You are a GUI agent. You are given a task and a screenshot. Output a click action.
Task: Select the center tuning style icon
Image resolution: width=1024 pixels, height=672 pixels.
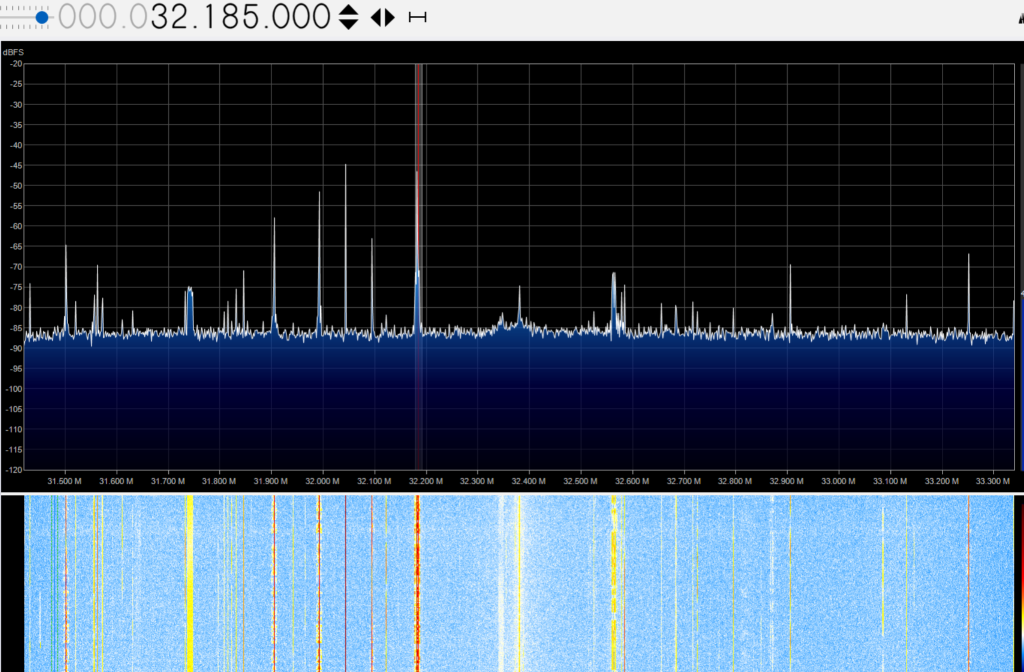point(417,17)
